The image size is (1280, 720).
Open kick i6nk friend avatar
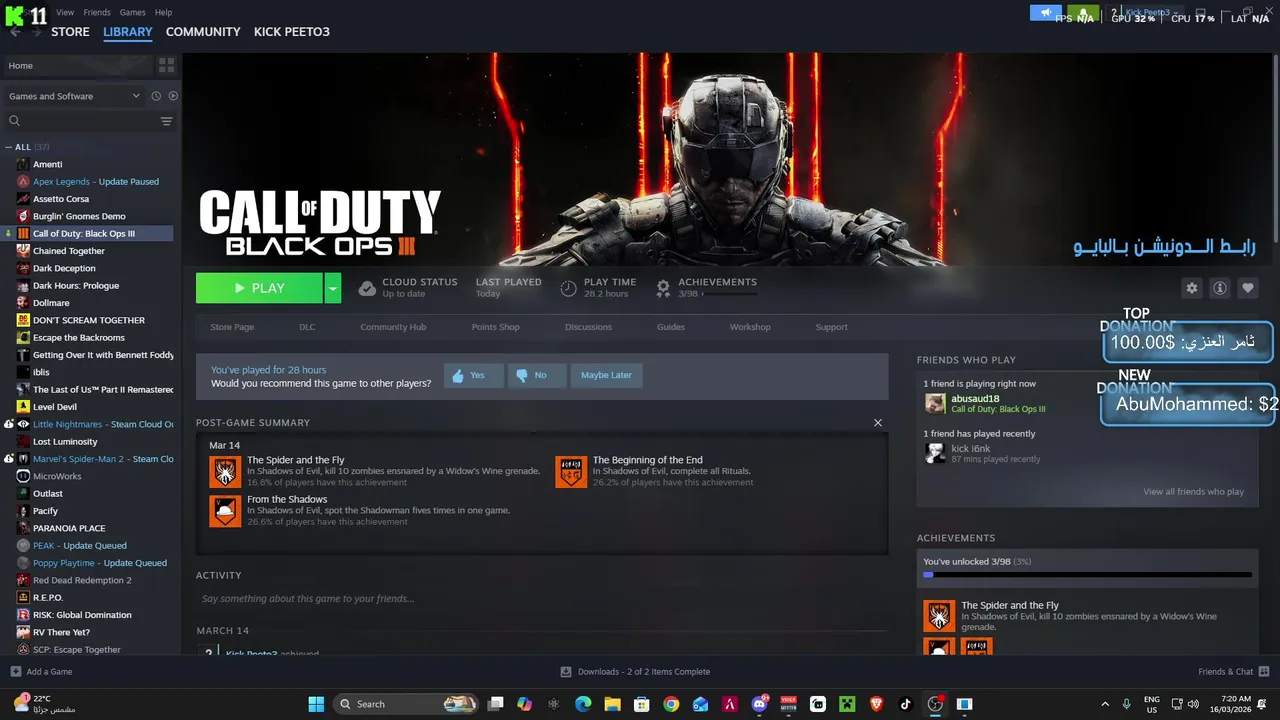[935, 453]
